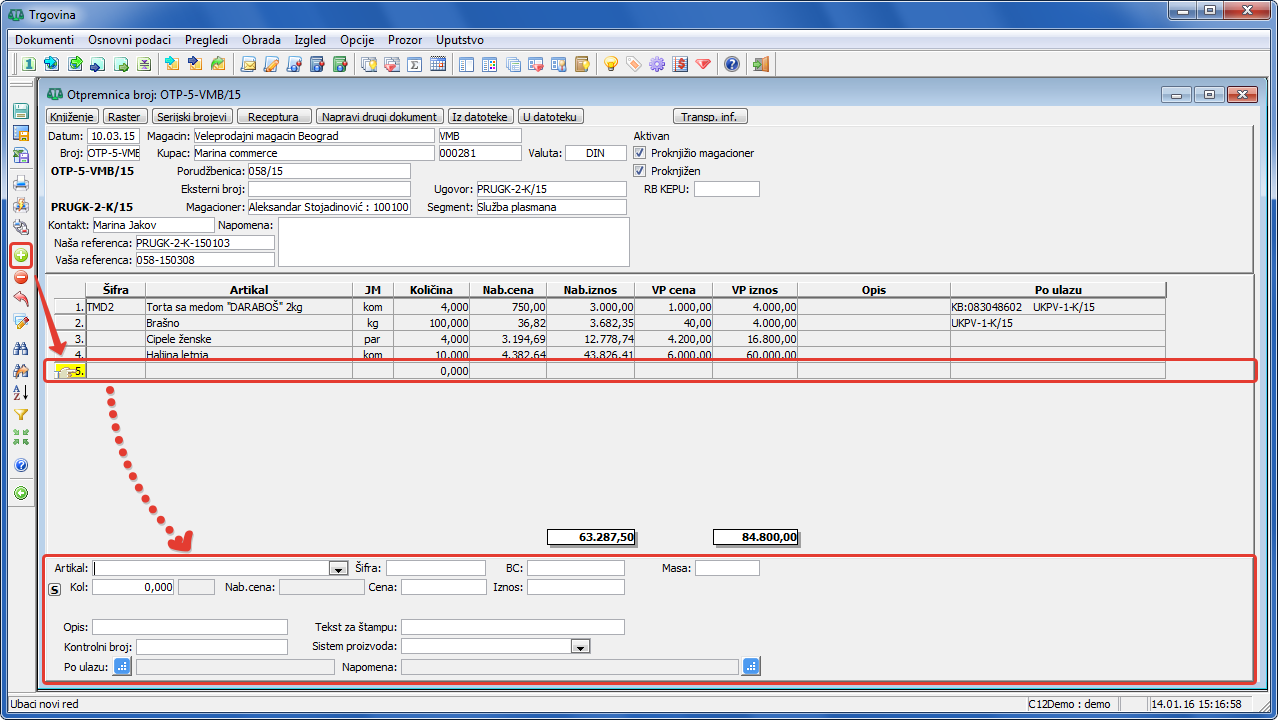Viewport: 1278px width, 720px height.
Task: Click the light bulb icon in toolbar
Action: (609, 65)
